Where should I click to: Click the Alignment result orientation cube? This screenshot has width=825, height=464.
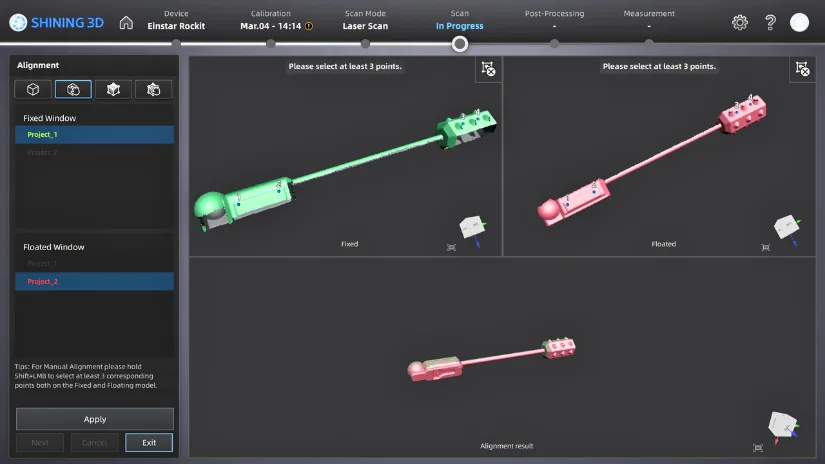(783, 426)
